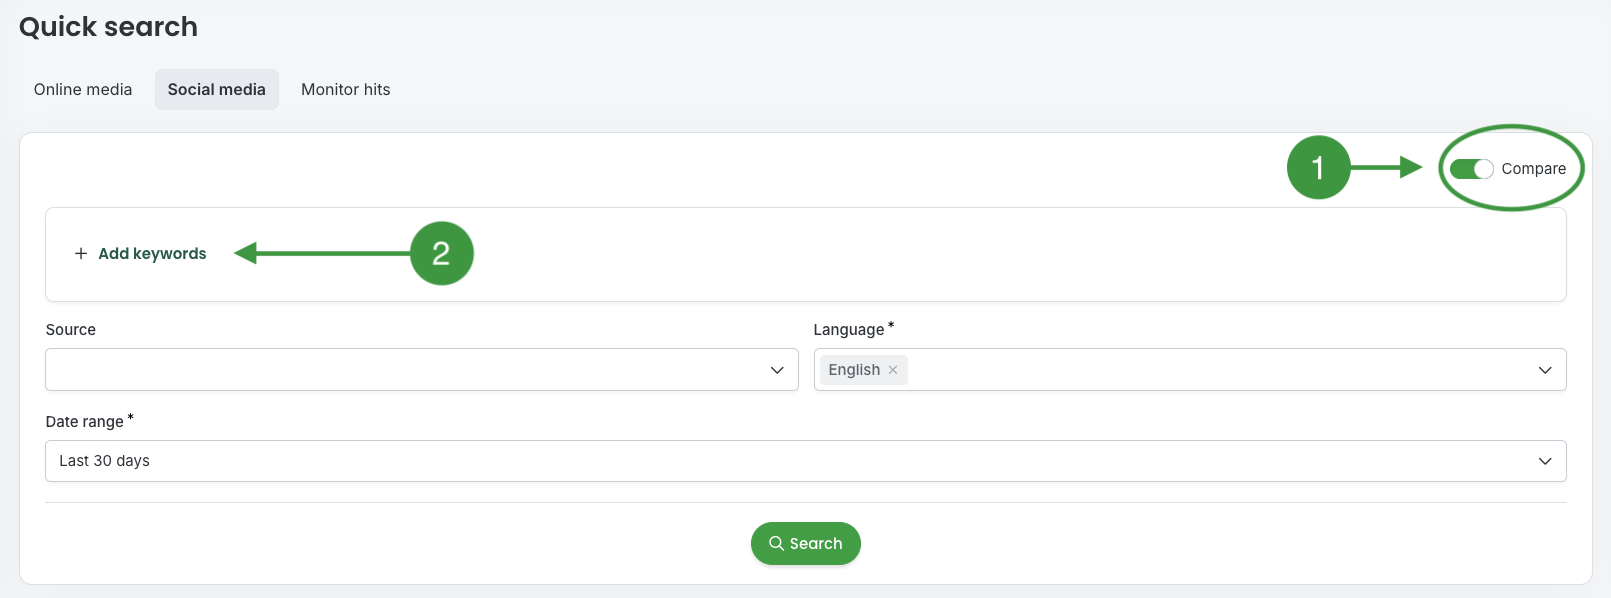1611x598 pixels.
Task: Click the green number 1 circle
Action: [x=1318, y=168]
